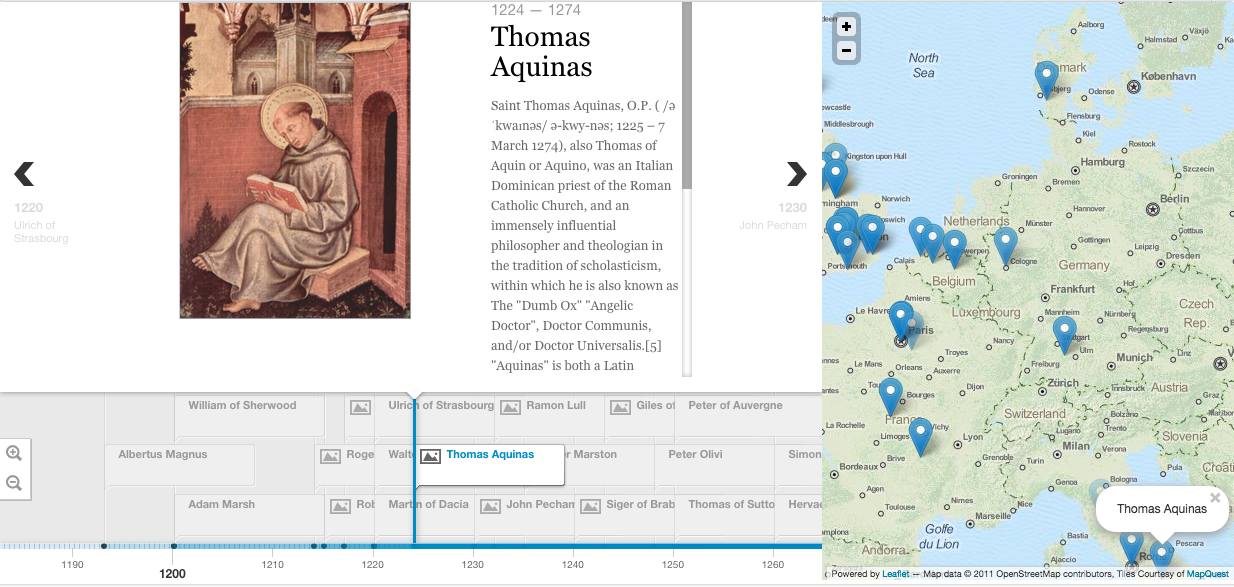Open the Thomas Aquinas painting image
The height and width of the screenshot is (587, 1234).
click(295, 160)
